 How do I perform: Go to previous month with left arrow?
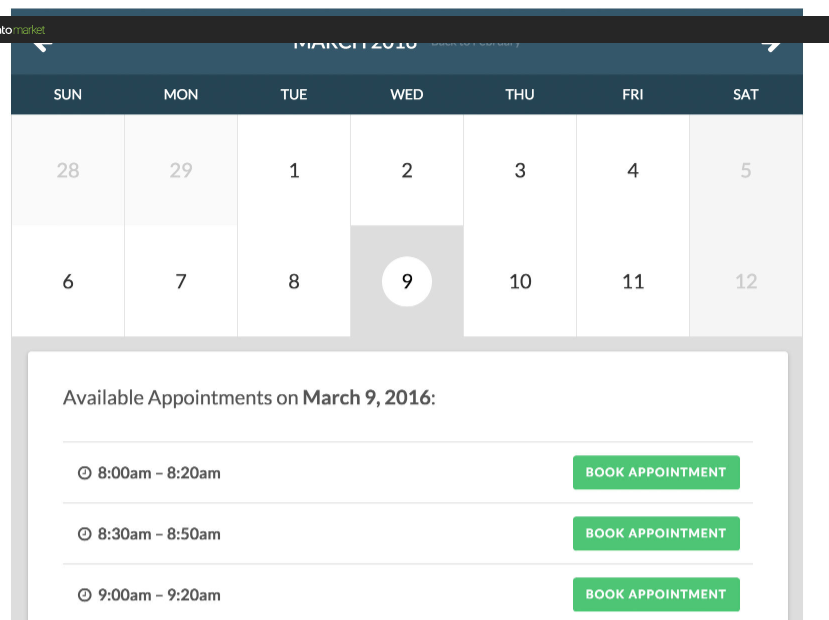42,47
